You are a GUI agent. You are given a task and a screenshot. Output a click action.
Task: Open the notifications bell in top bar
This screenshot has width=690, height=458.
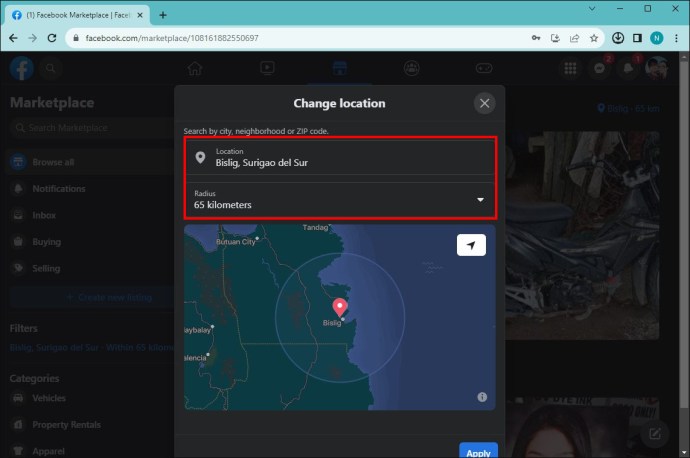point(628,68)
